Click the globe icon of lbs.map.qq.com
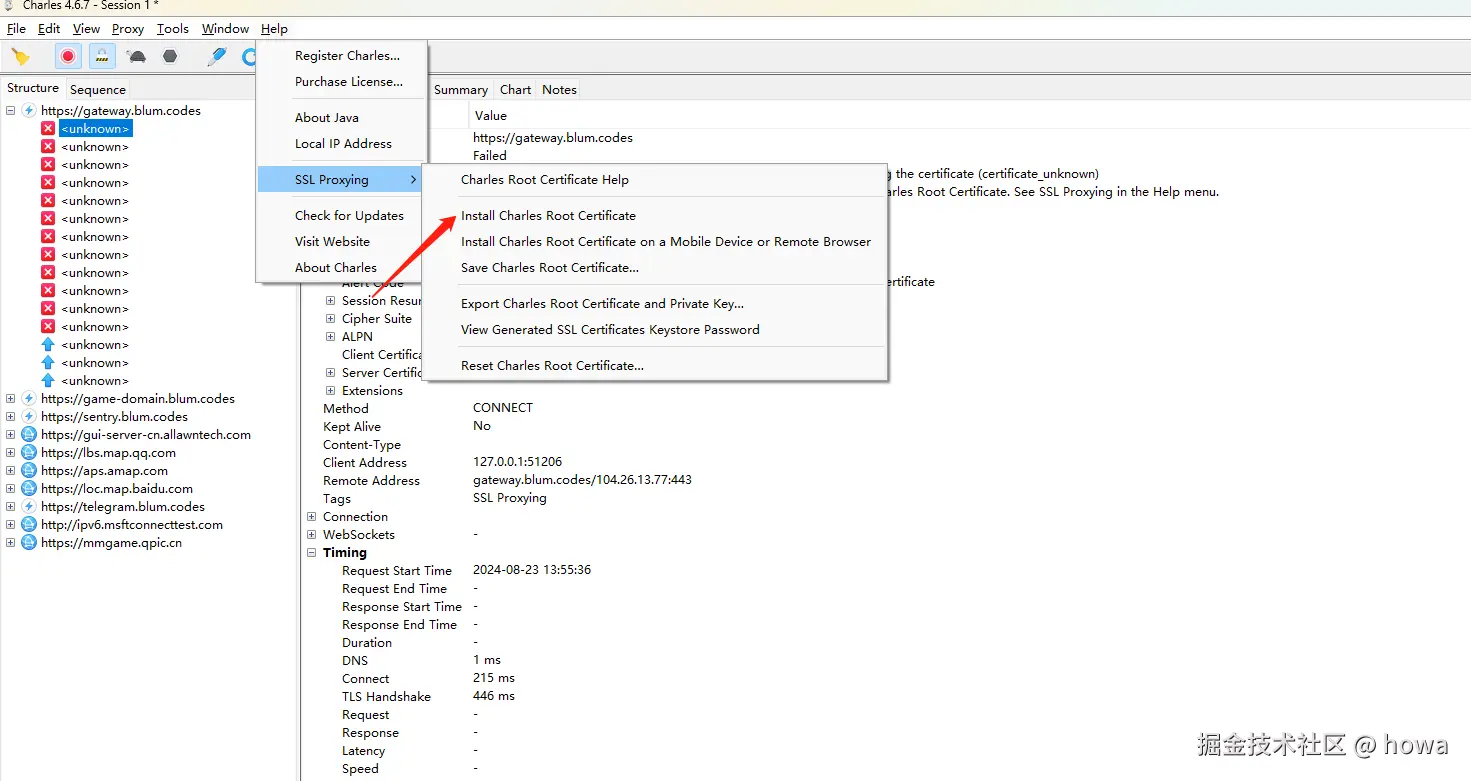The image size is (1471, 781). pos(29,452)
